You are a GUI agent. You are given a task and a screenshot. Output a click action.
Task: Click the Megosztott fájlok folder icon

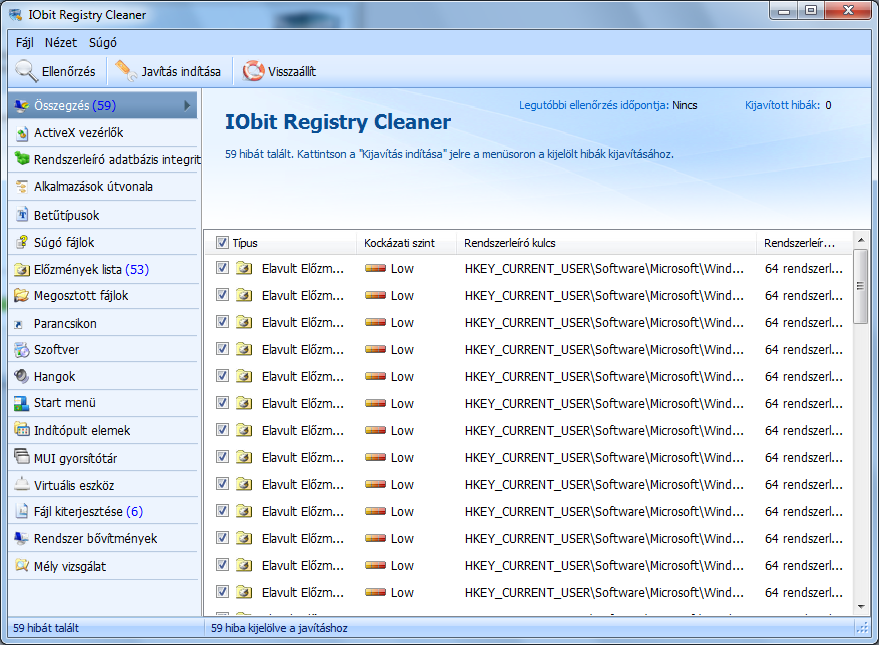[x=21, y=295]
